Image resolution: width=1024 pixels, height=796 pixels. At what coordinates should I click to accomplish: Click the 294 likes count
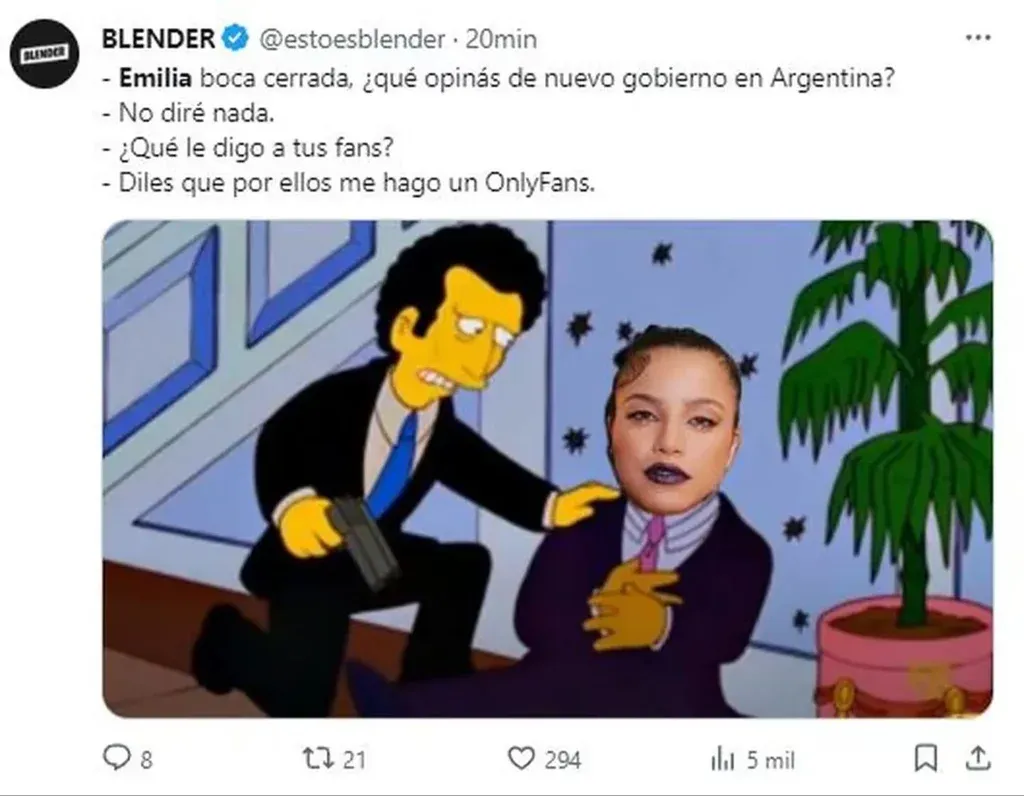(x=562, y=760)
